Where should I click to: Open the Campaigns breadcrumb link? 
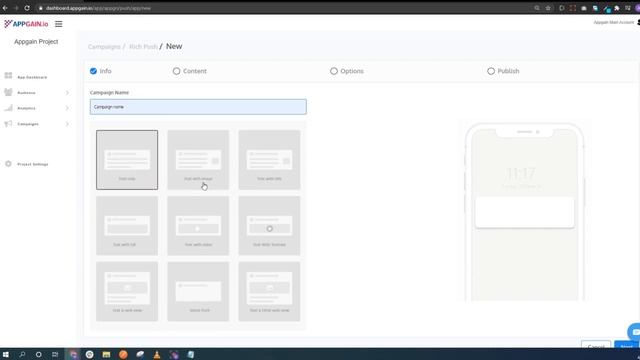[x=104, y=47]
